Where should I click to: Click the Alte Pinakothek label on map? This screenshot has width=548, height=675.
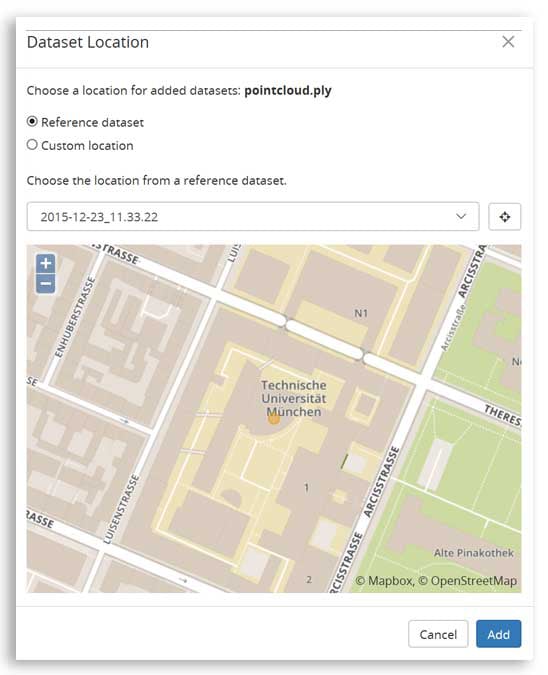474,553
